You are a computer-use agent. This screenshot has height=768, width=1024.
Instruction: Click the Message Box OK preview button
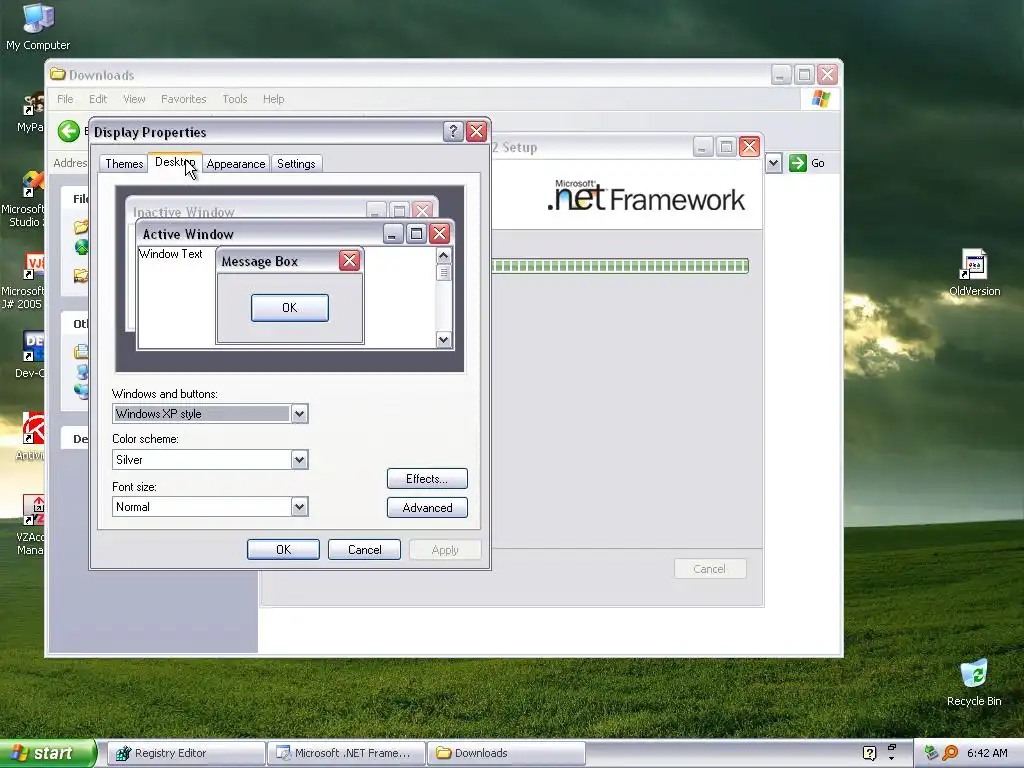point(289,308)
